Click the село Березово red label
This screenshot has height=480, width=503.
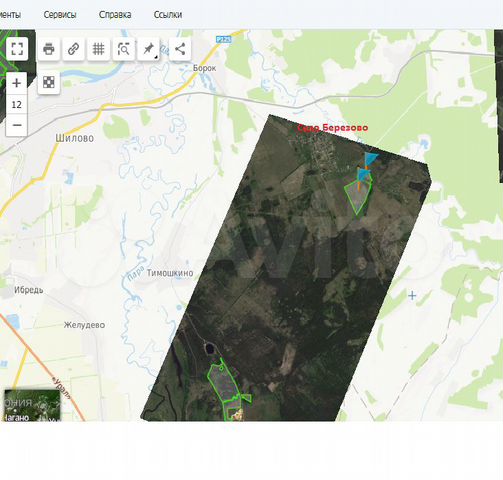tap(333, 128)
